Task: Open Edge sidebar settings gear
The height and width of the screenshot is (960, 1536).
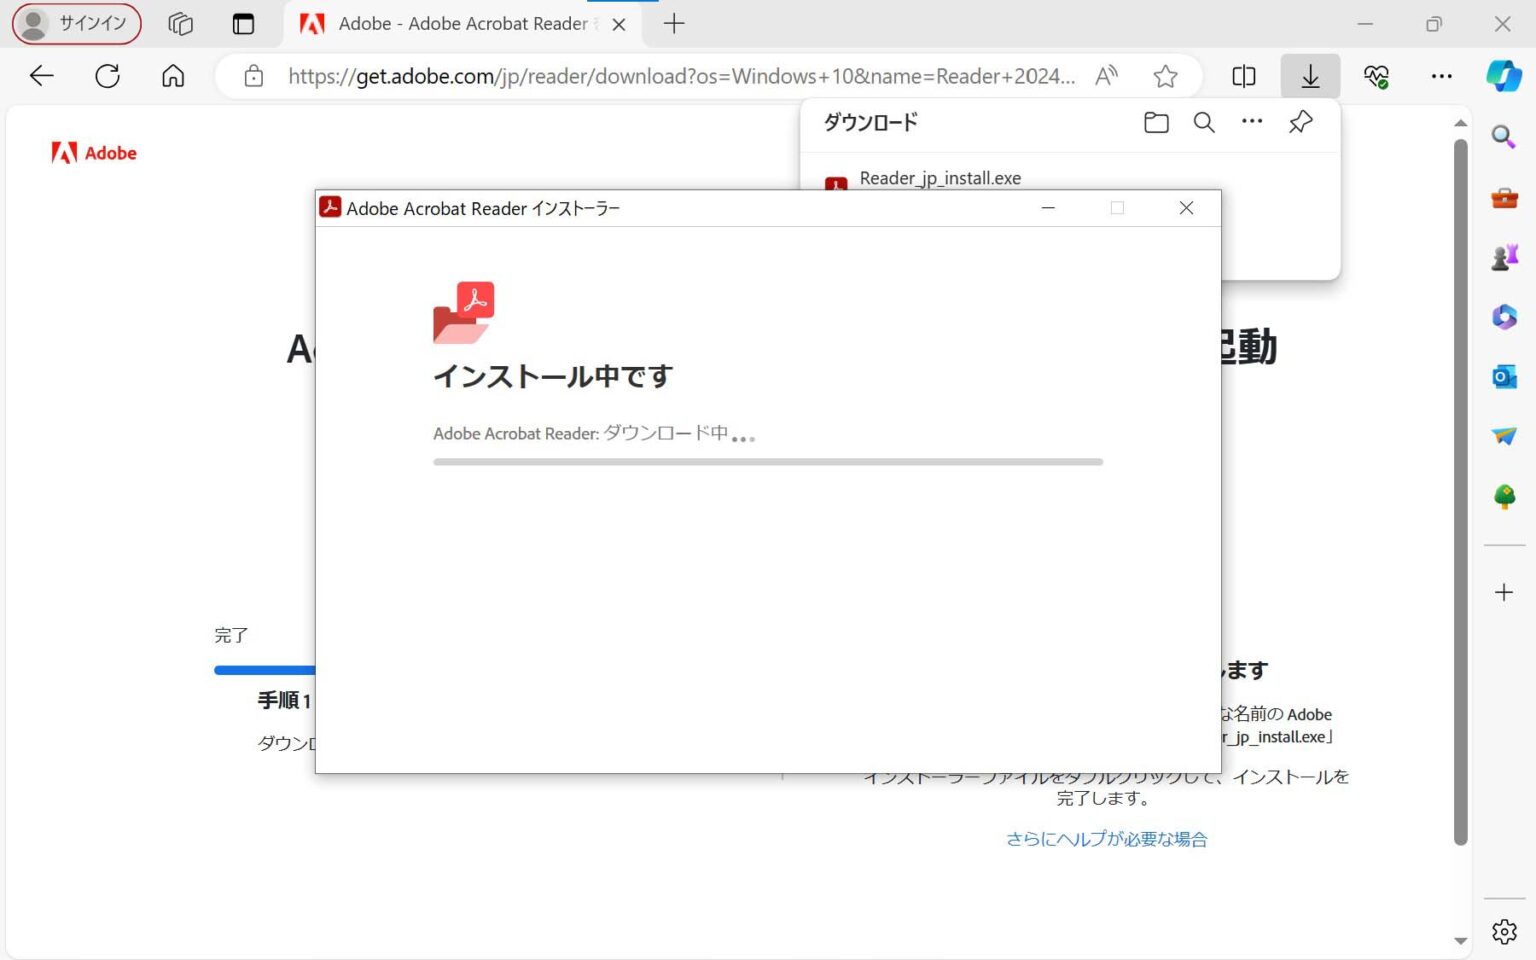Action: pos(1503,931)
